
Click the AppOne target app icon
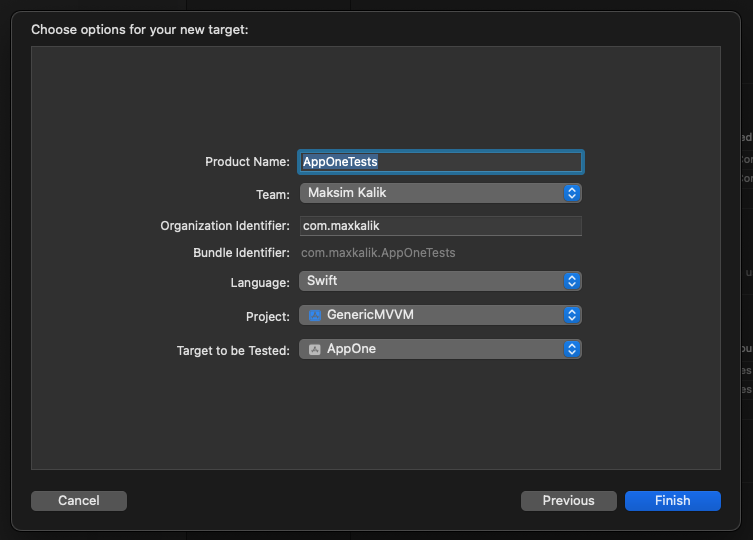click(x=315, y=349)
